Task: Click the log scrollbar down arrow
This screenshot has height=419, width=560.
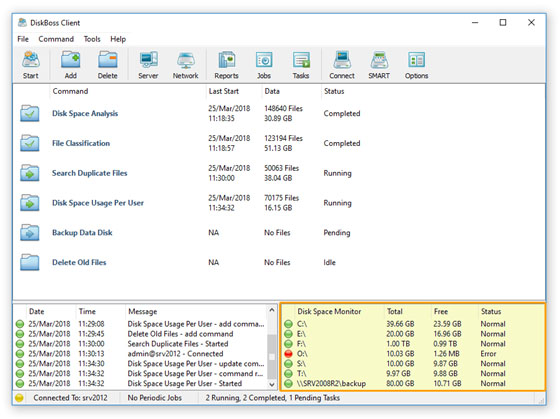Action: point(272,384)
